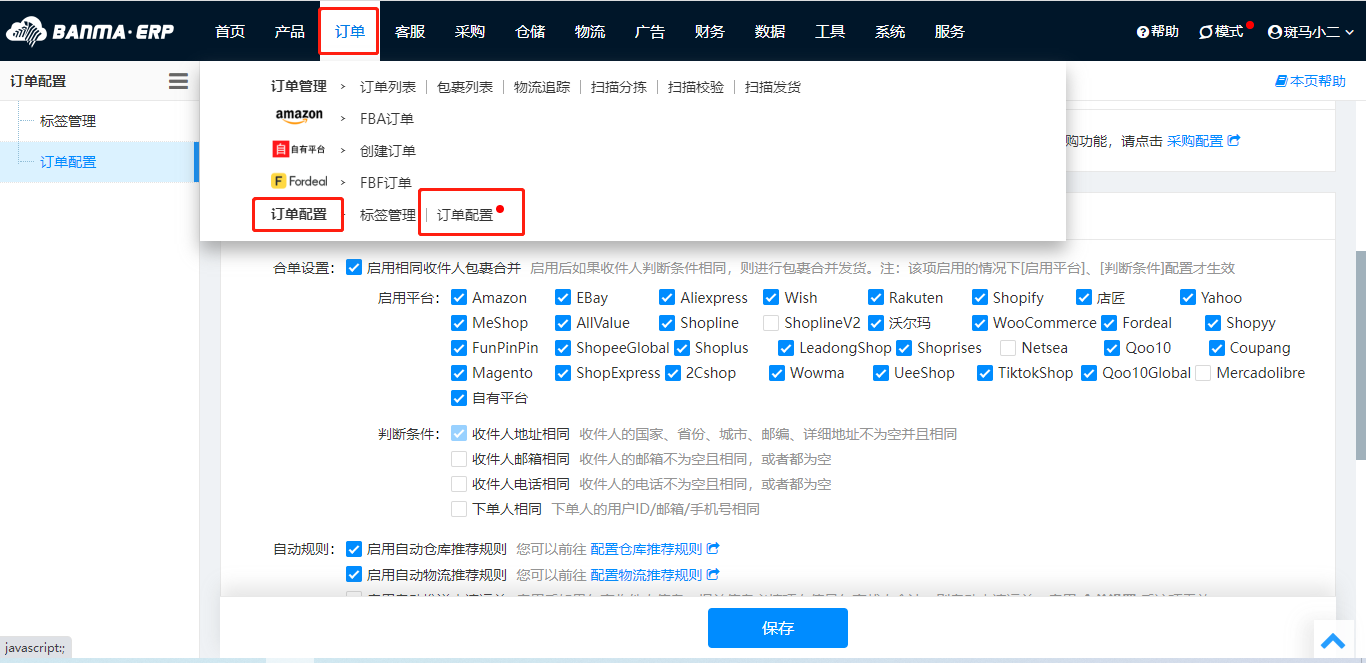Check 下单人相同 condition
Screen dimensions: 1366x663
[x=459, y=509]
